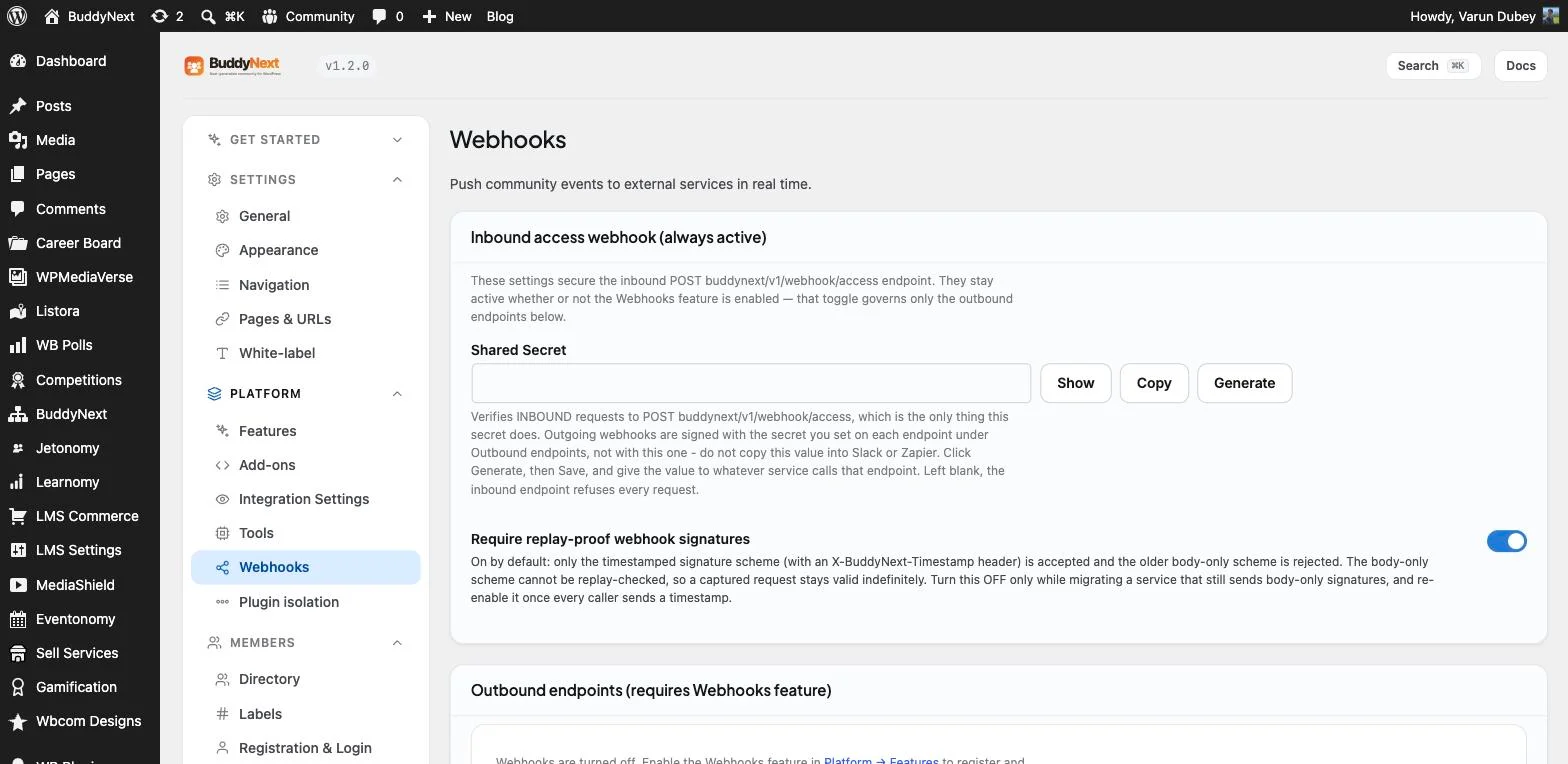Open Plugin isolation
This screenshot has width=1568, height=764.
pos(305,602)
